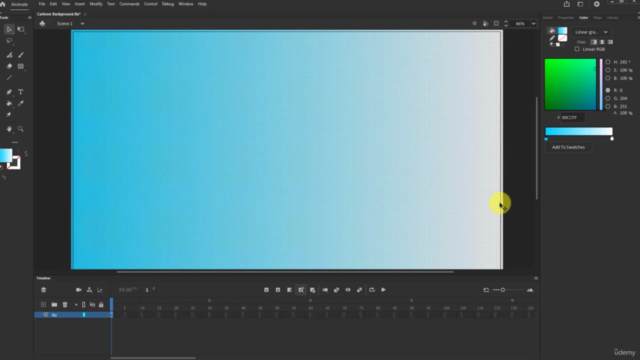Open the Control menu
Image resolution: width=640 pixels, height=360 pixels.
coord(151,4)
